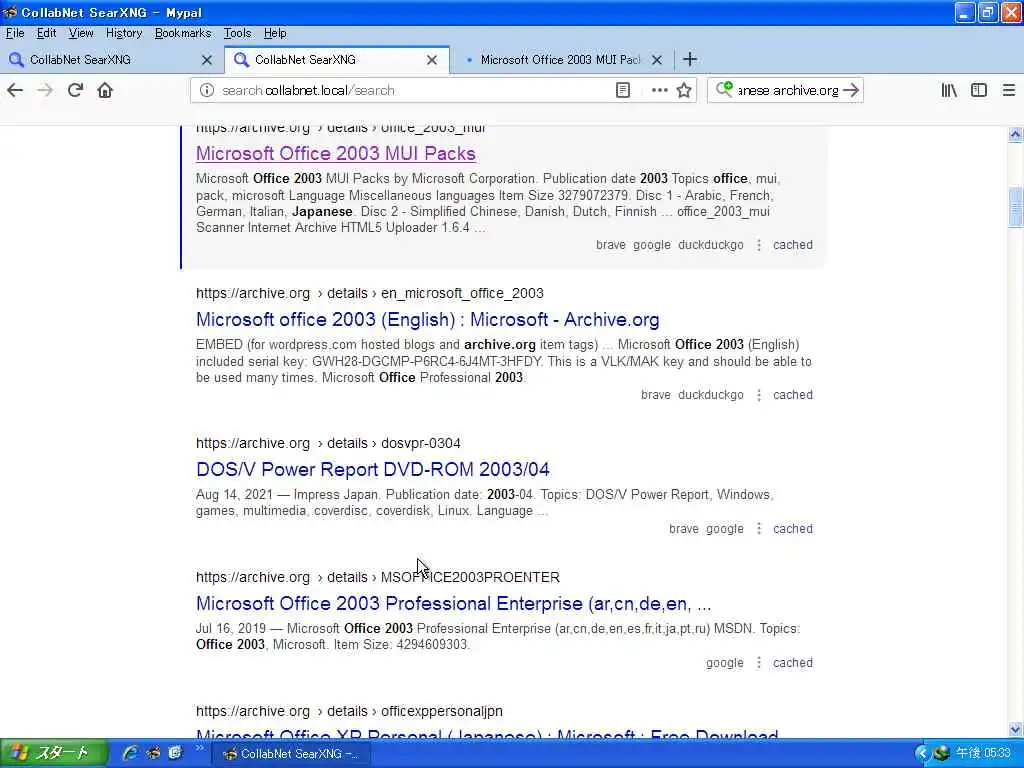Open cached version of Office 2003 English result

coord(793,395)
